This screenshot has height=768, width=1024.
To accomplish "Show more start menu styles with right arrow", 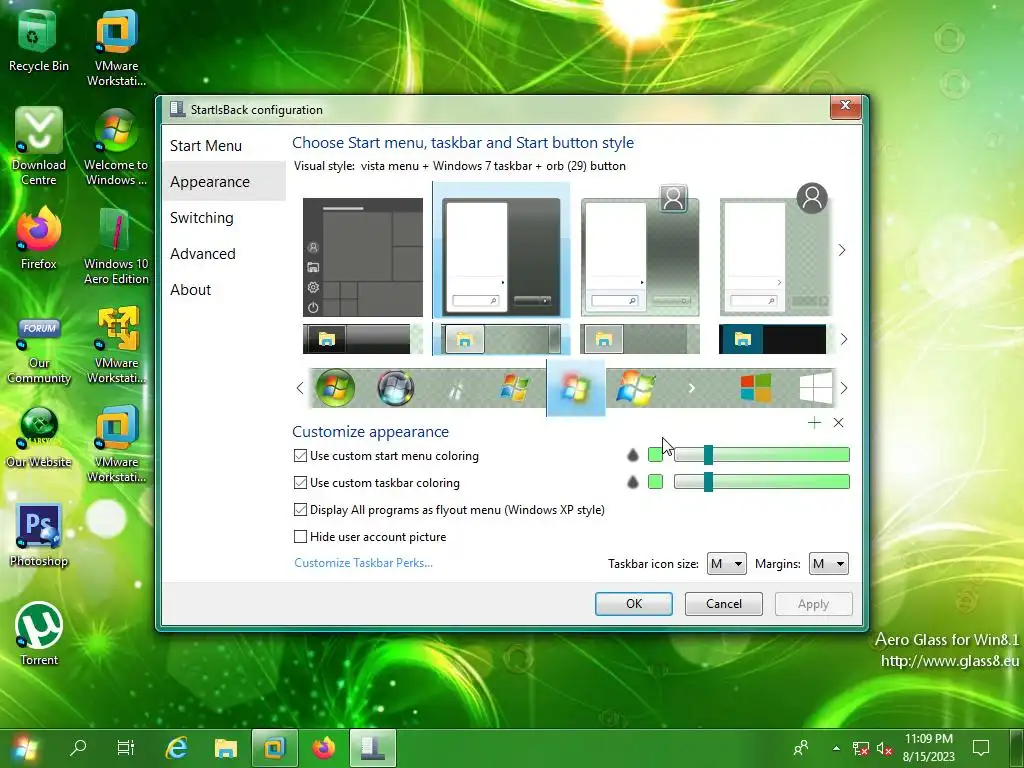I will click(842, 250).
